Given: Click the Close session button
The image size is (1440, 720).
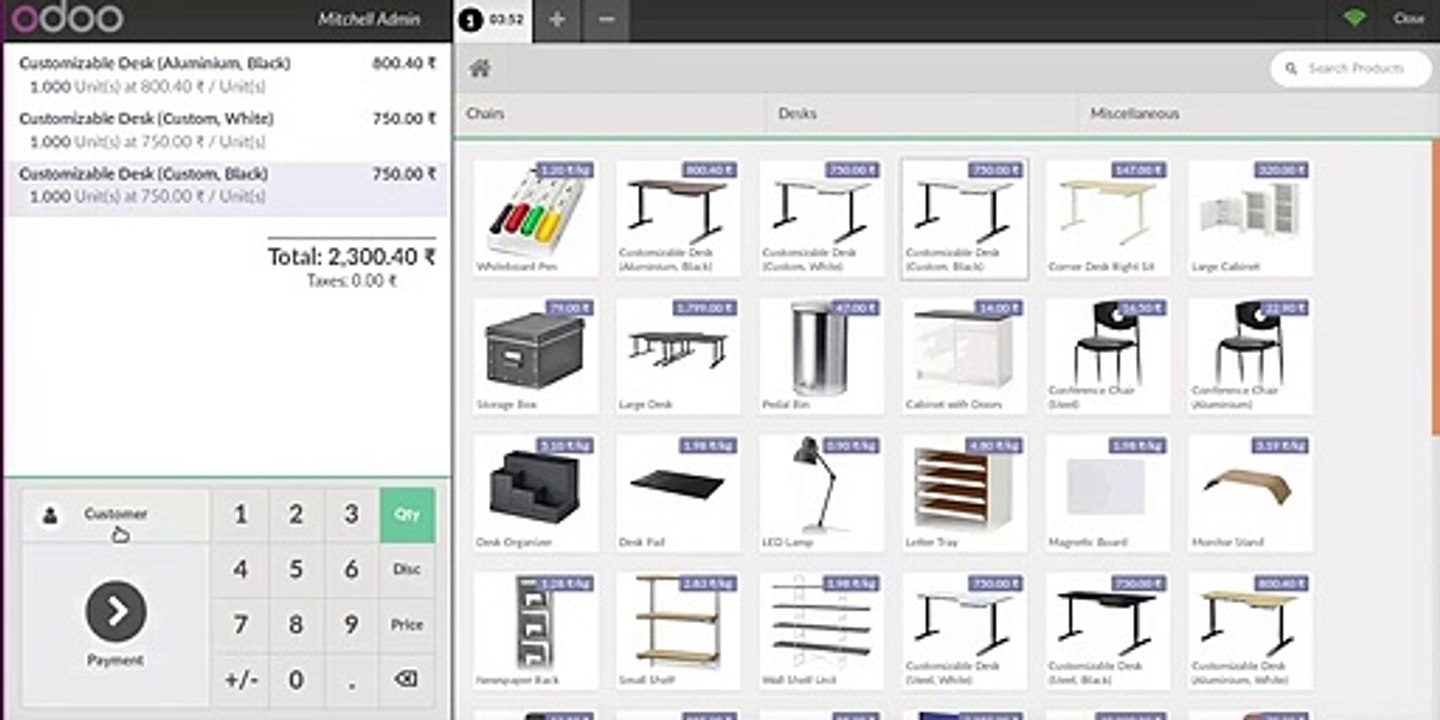Looking at the screenshot, I should (x=1409, y=19).
